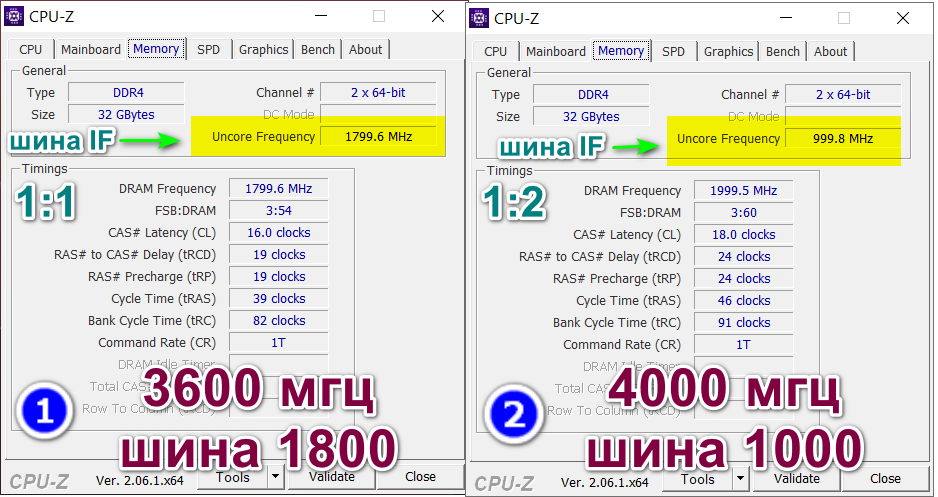938x497 pixels.
Task: Click tRP value 24 clocks in right window
Action: pos(744,278)
